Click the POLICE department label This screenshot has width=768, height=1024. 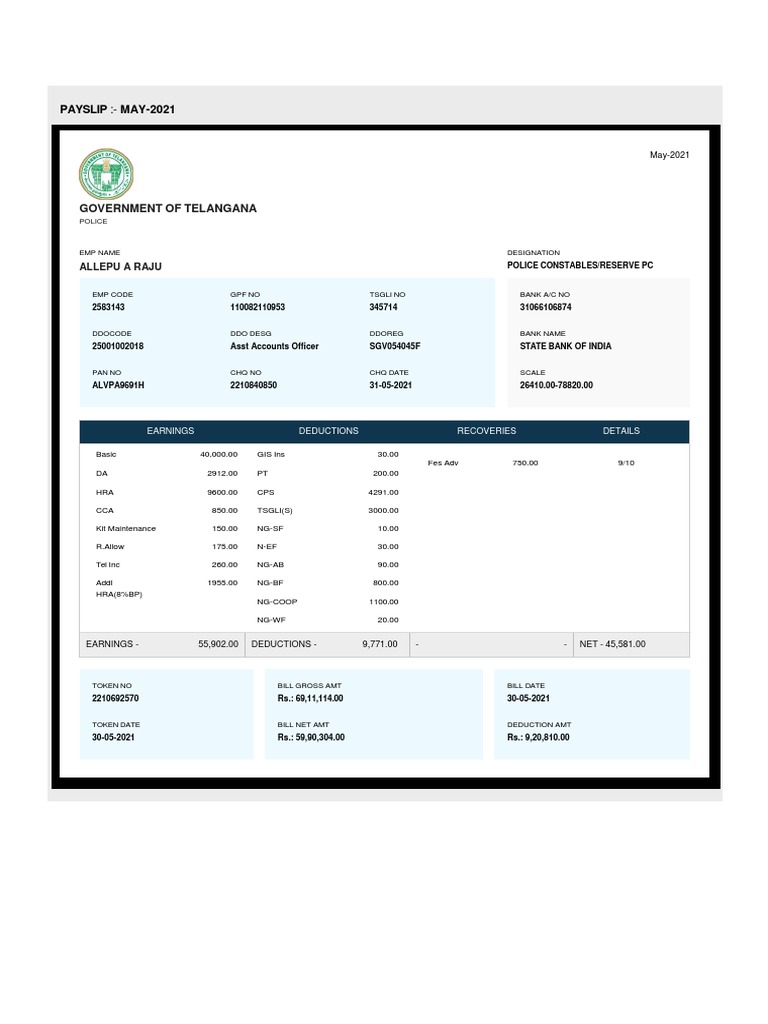coord(93,221)
